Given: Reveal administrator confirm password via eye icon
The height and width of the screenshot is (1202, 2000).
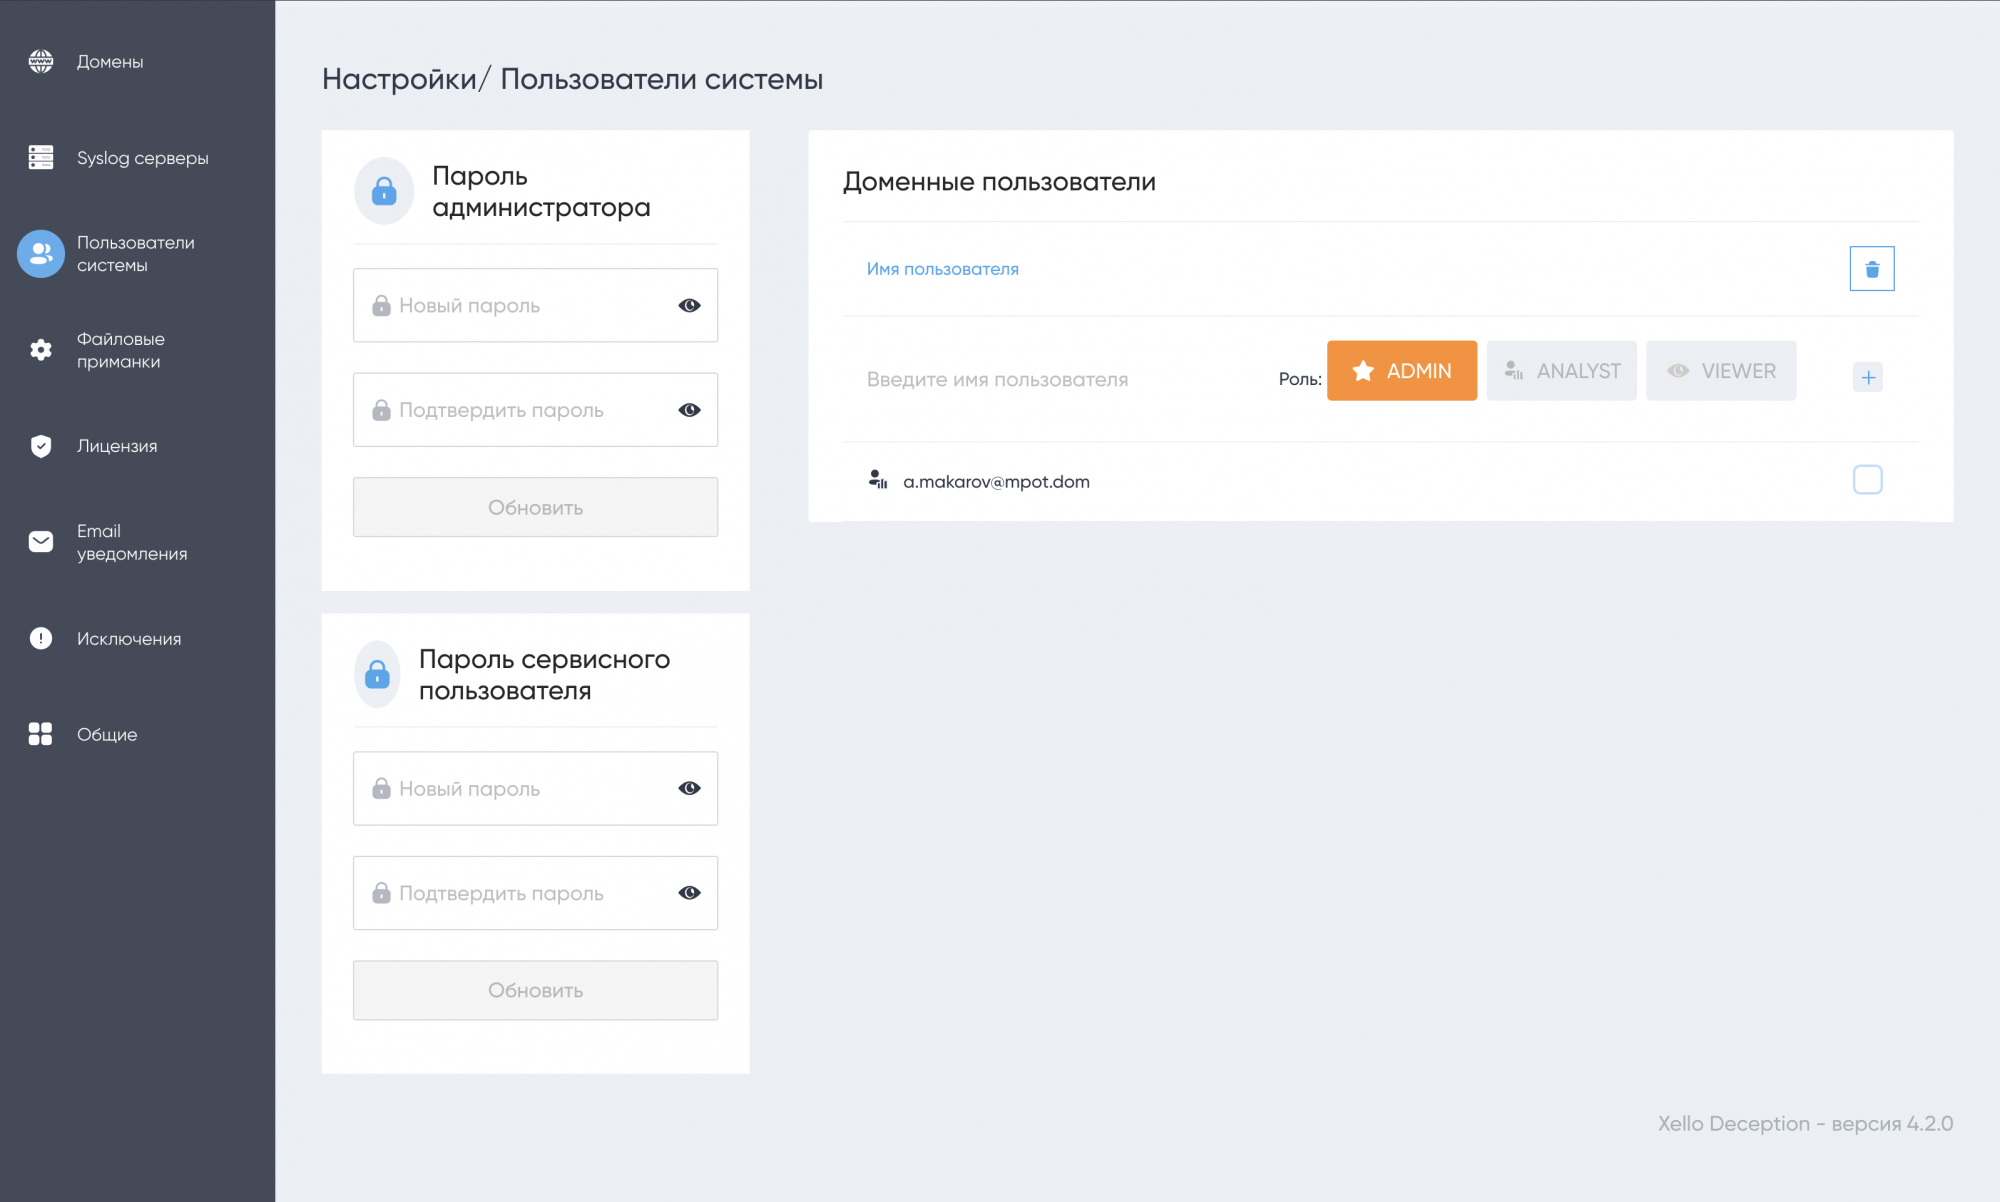Looking at the screenshot, I should (689, 410).
